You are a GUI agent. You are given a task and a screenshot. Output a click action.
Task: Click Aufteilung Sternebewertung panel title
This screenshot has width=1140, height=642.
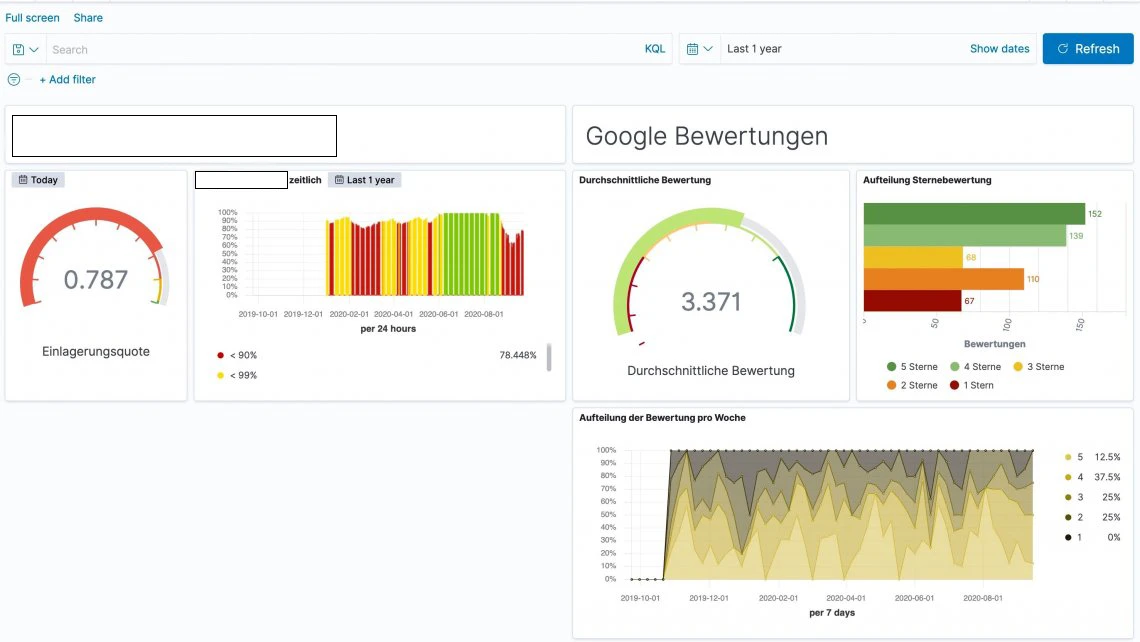tap(927, 180)
